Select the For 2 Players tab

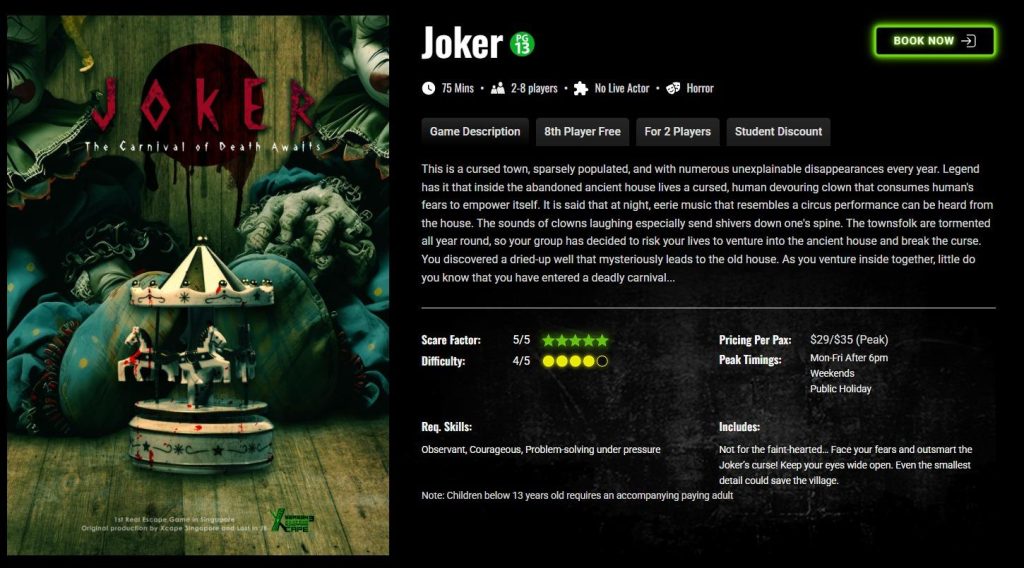(678, 132)
